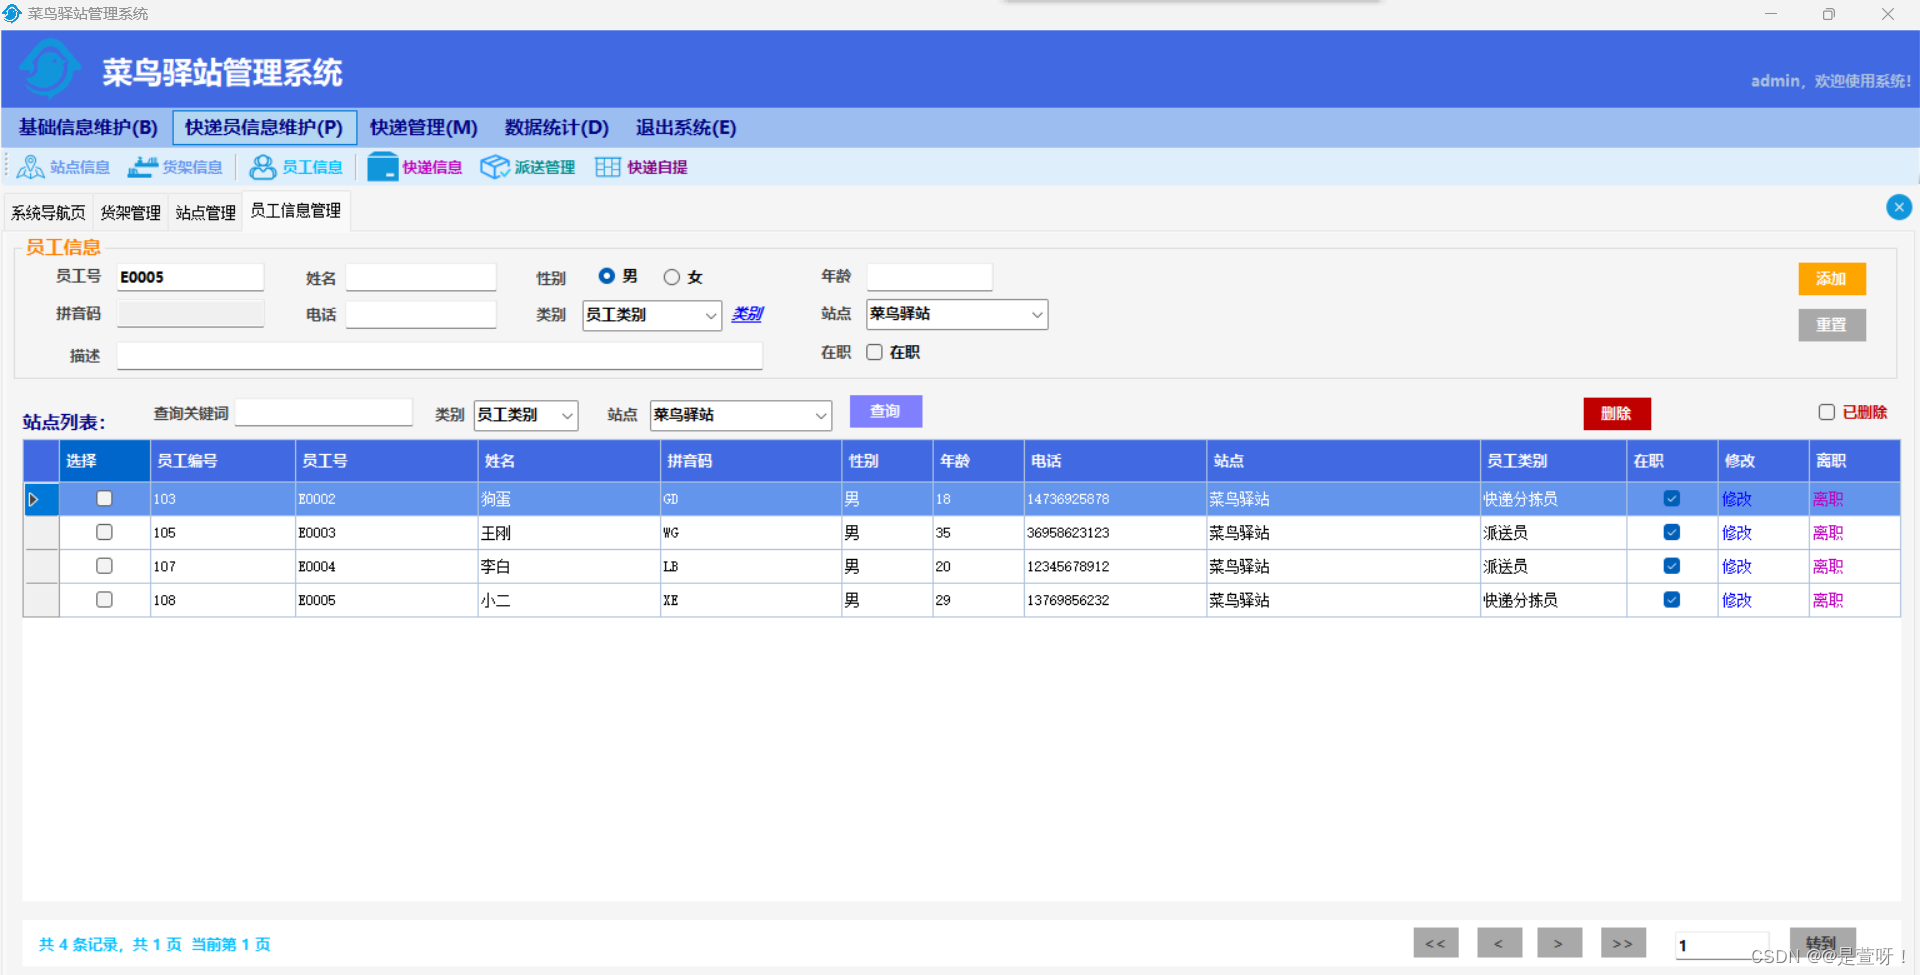
Task: Click the 查询关键词 input field
Action: [x=324, y=412]
